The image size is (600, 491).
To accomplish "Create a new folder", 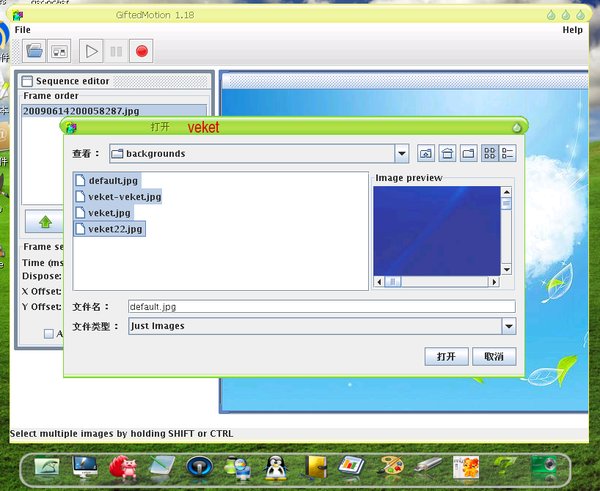I will [468, 153].
